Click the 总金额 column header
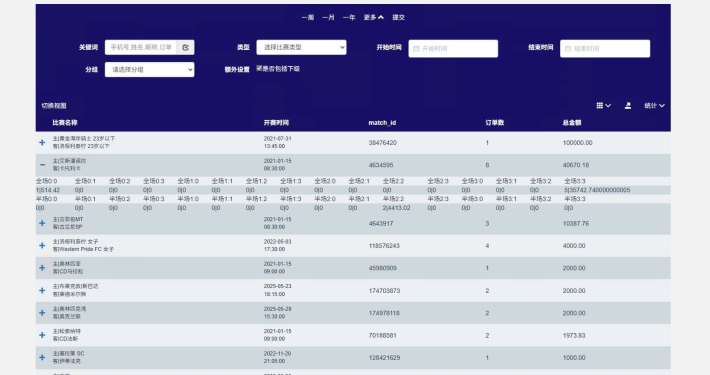710x375 pixels. click(572, 123)
